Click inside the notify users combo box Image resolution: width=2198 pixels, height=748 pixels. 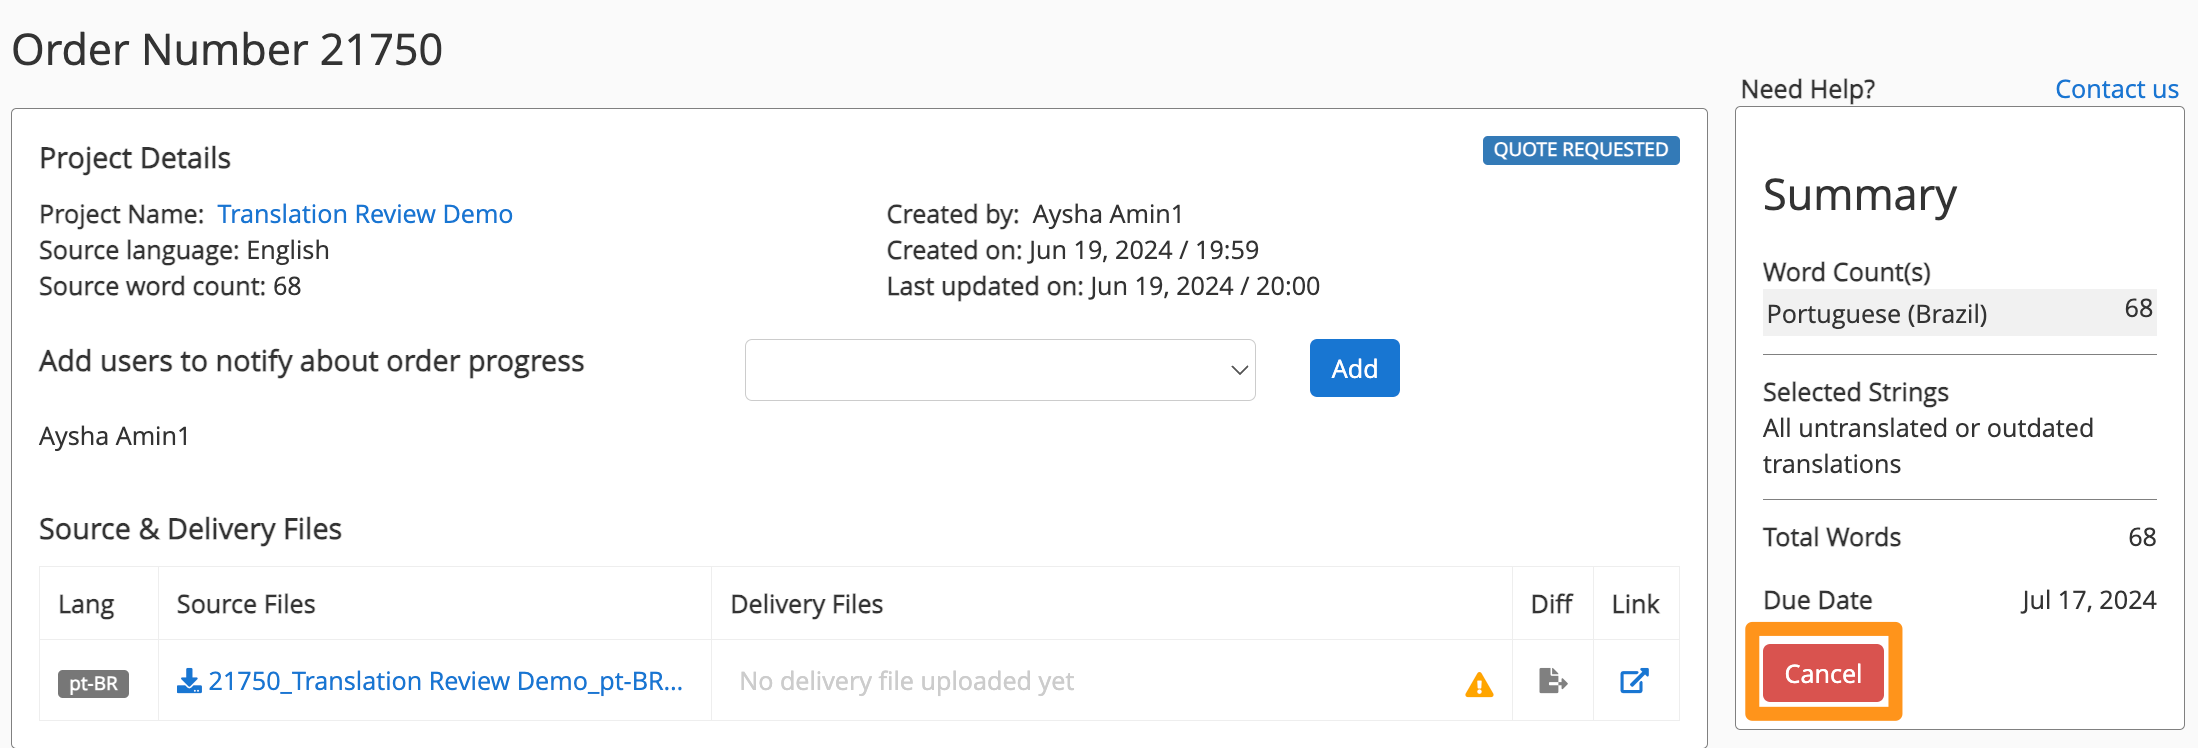(1000, 370)
